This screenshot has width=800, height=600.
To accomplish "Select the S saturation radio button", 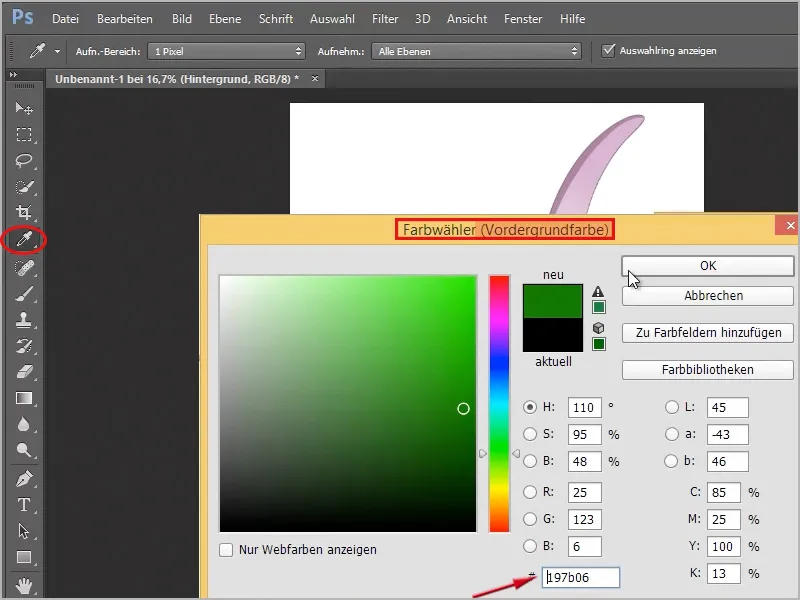I will tap(530, 434).
